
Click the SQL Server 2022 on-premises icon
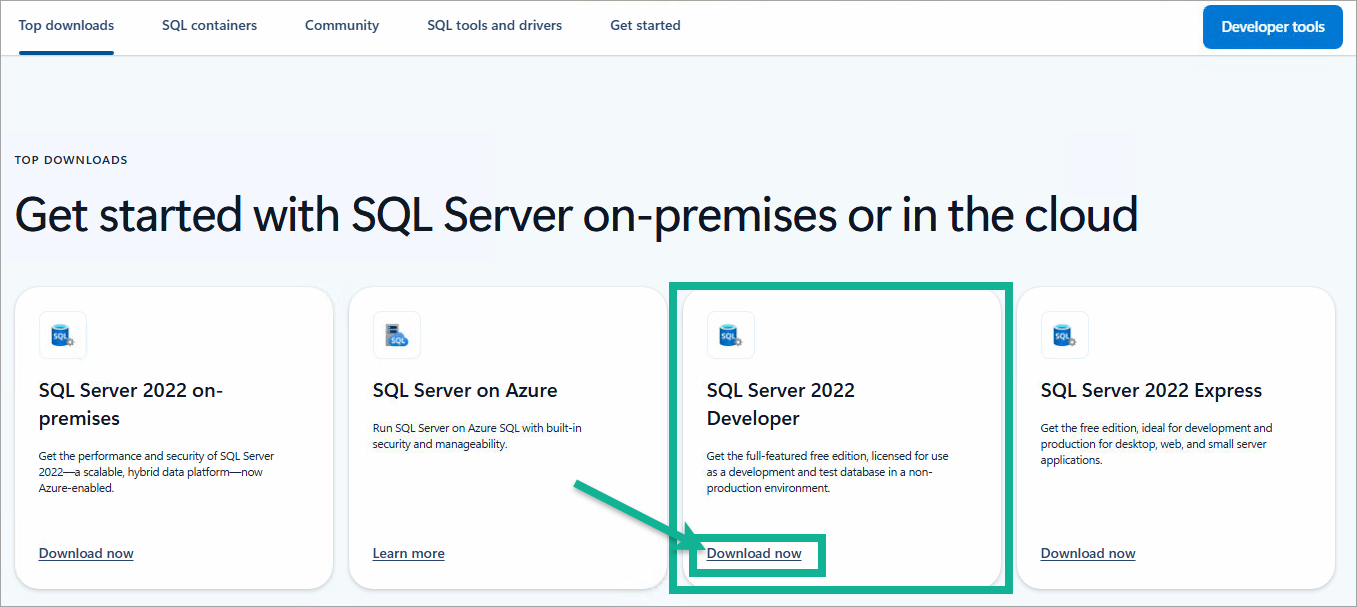point(63,335)
